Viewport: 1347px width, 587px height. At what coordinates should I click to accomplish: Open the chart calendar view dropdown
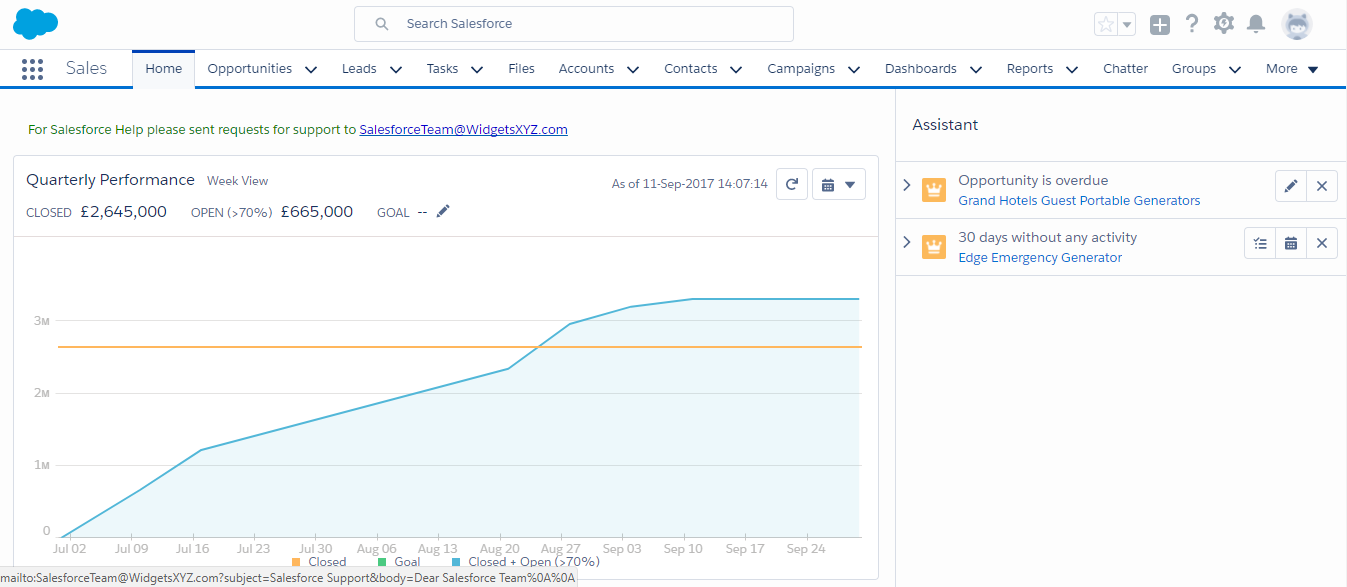point(839,184)
